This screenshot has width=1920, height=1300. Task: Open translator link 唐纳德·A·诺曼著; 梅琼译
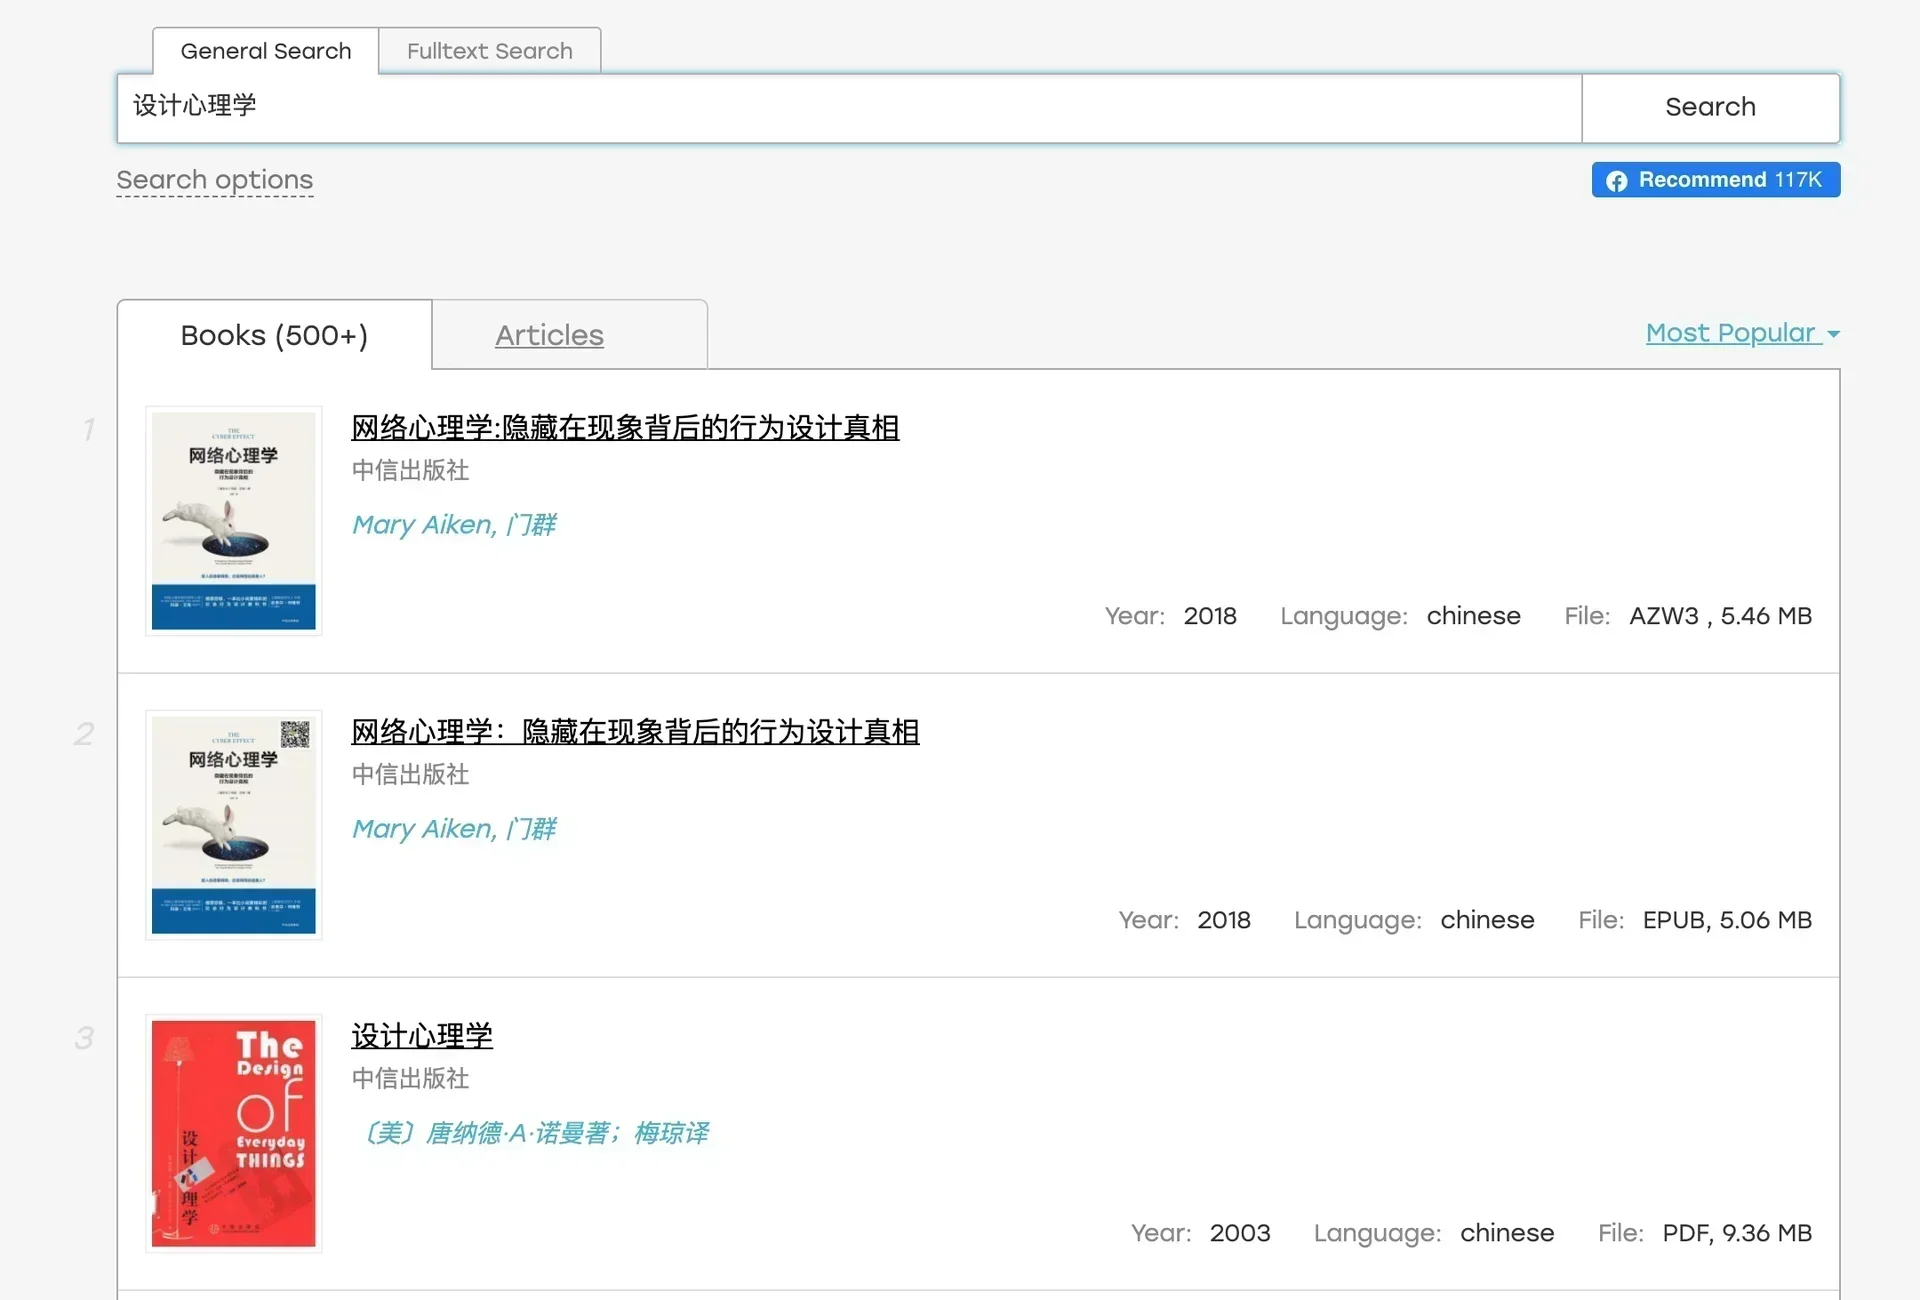pyautogui.click(x=537, y=1133)
